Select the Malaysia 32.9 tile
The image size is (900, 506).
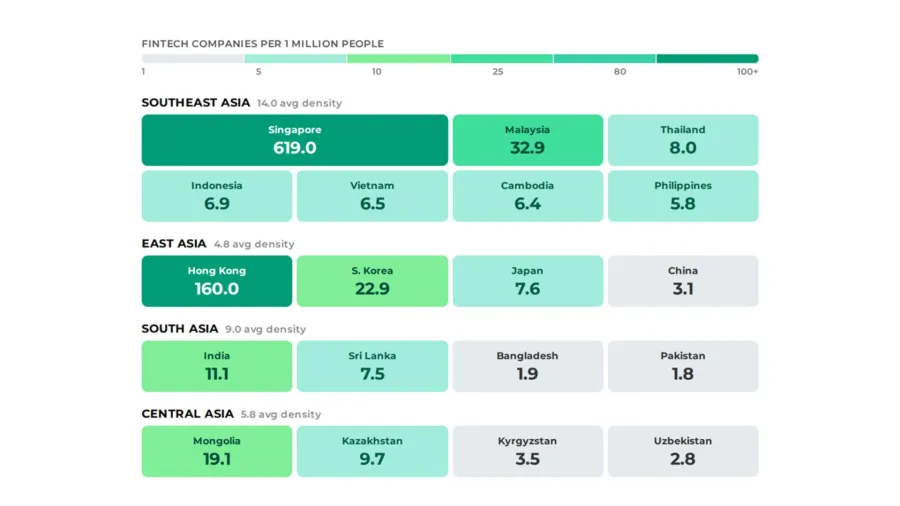(x=527, y=140)
